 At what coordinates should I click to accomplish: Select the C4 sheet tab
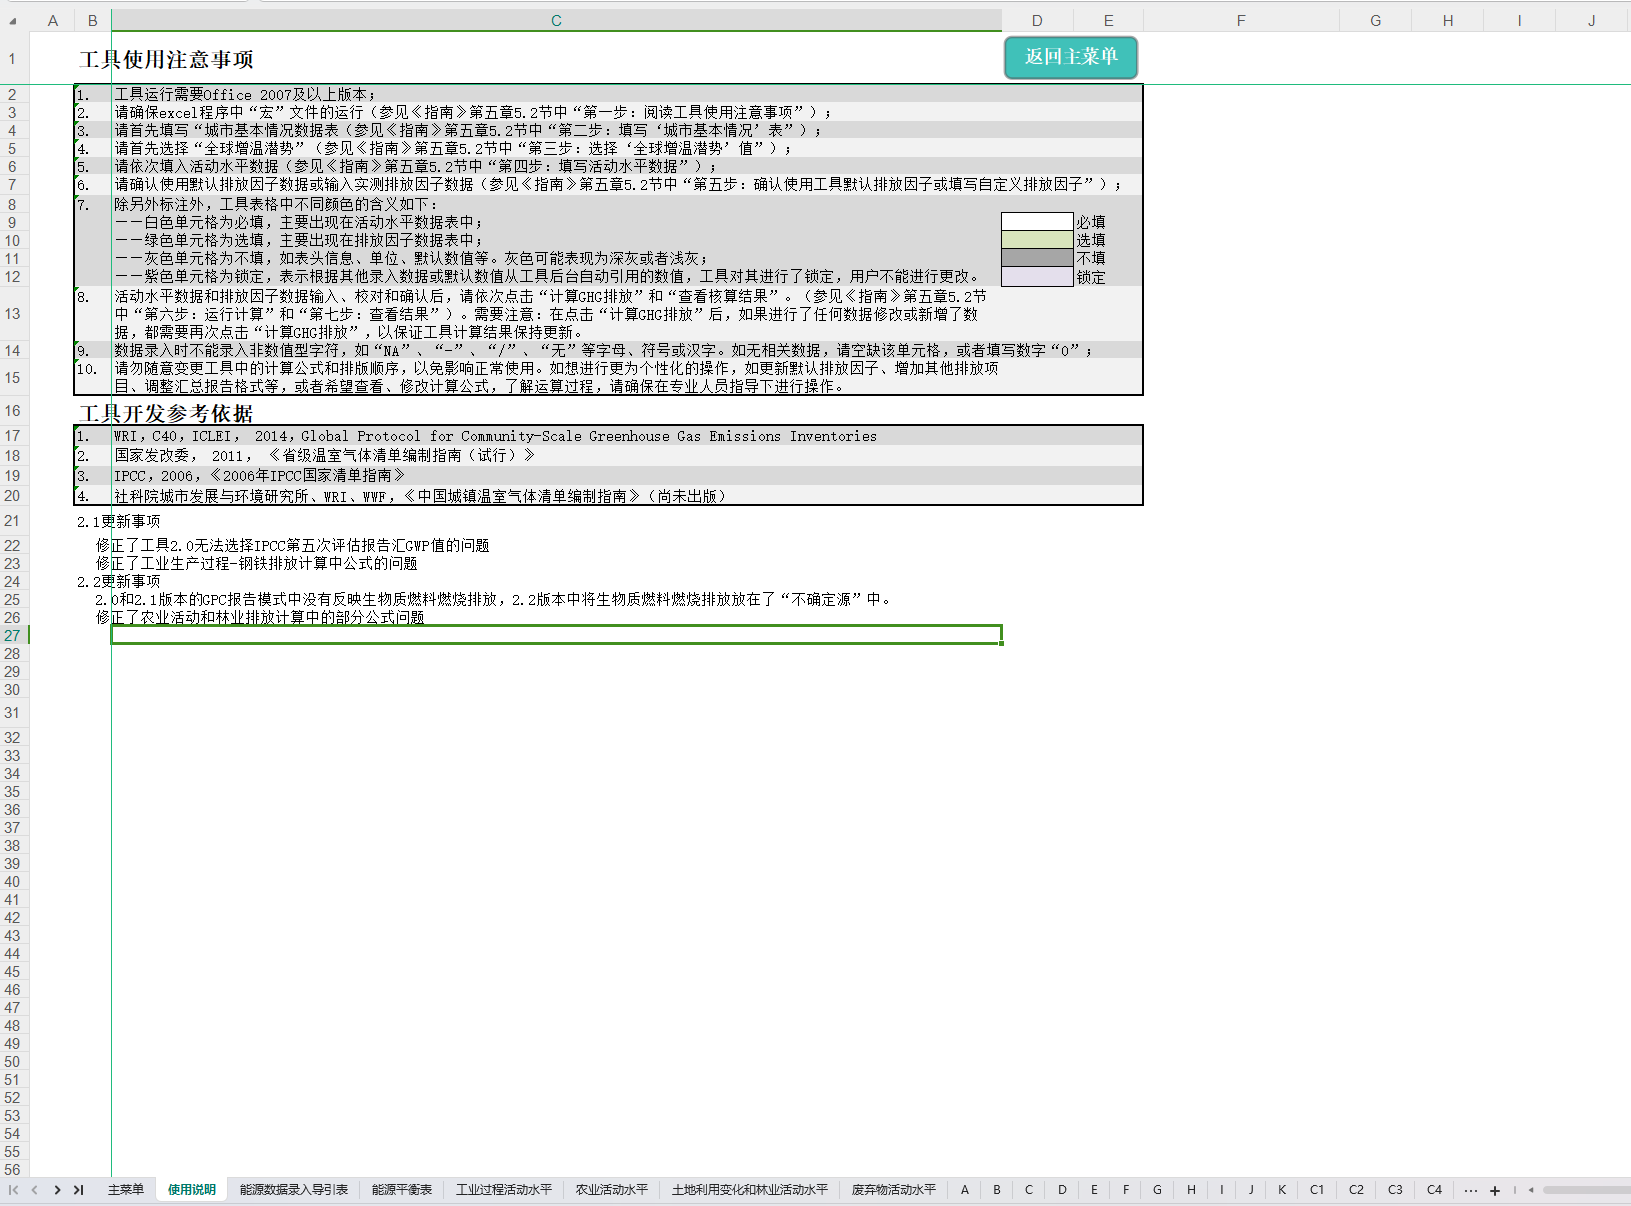click(x=1434, y=1190)
